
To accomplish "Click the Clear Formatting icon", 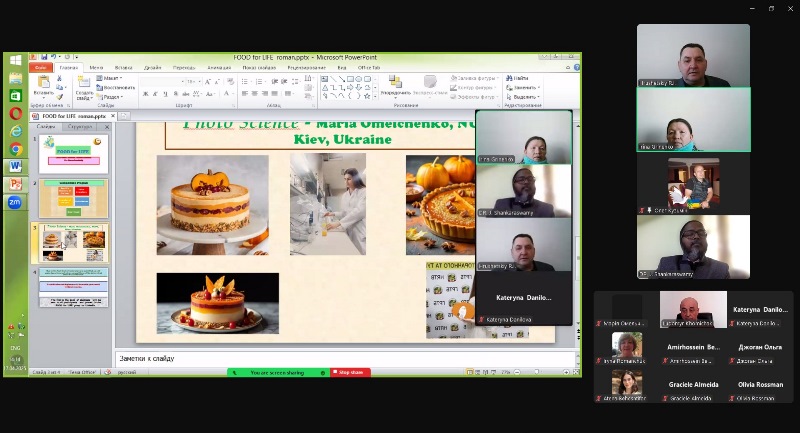I will pos(230,82).
